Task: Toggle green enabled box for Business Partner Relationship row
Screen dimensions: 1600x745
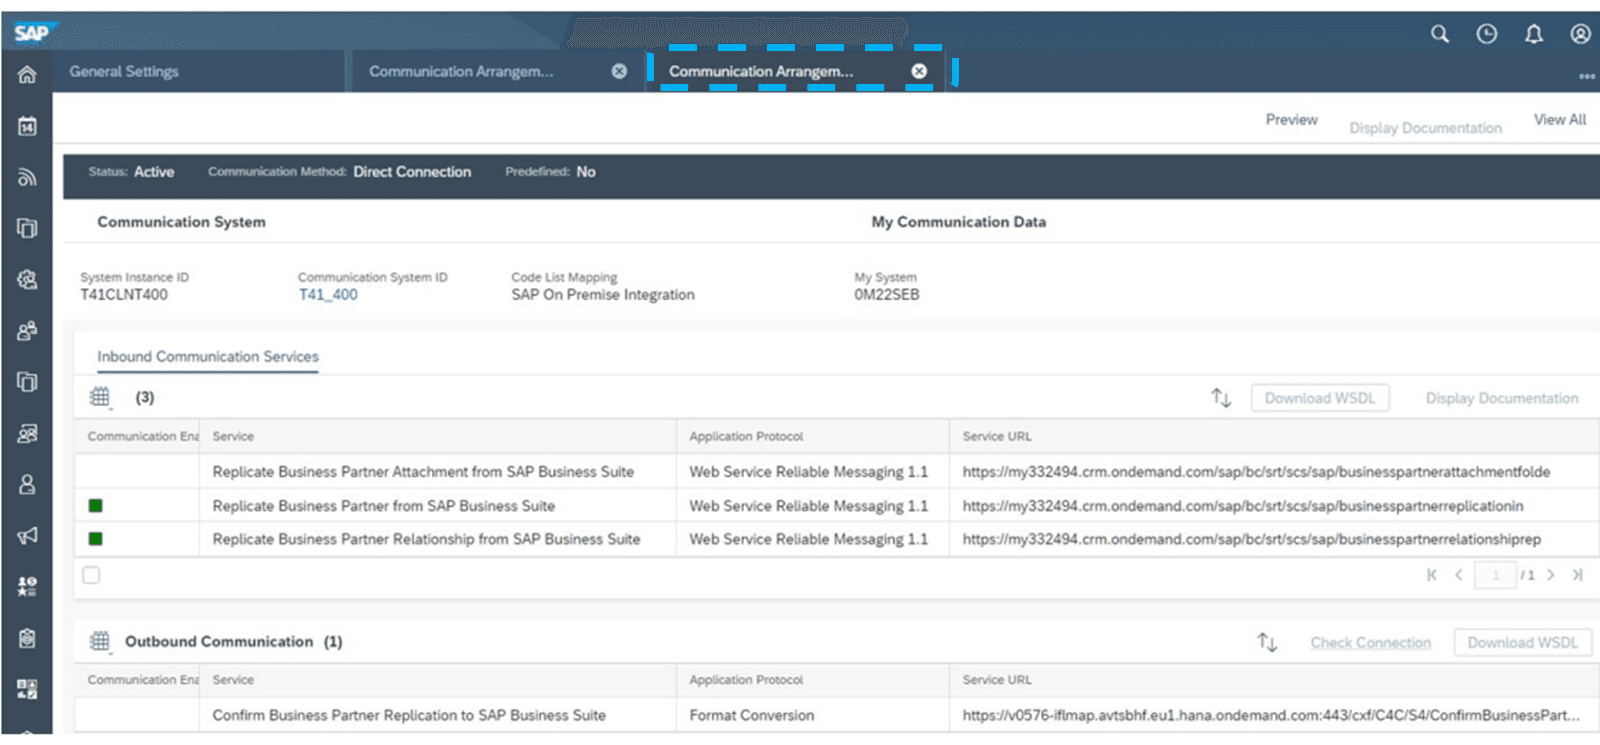Action: pos(96,539)
